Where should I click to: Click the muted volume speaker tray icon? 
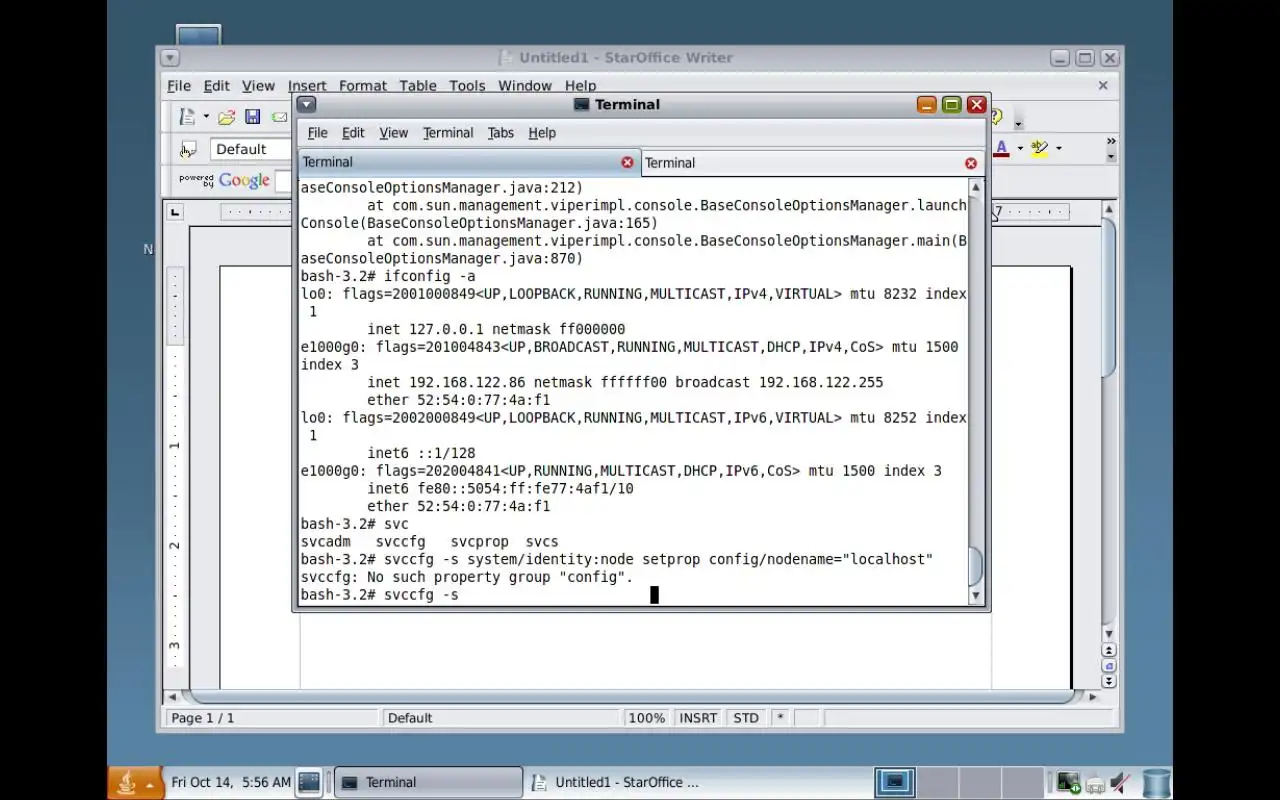click(x=1122, y=783)
